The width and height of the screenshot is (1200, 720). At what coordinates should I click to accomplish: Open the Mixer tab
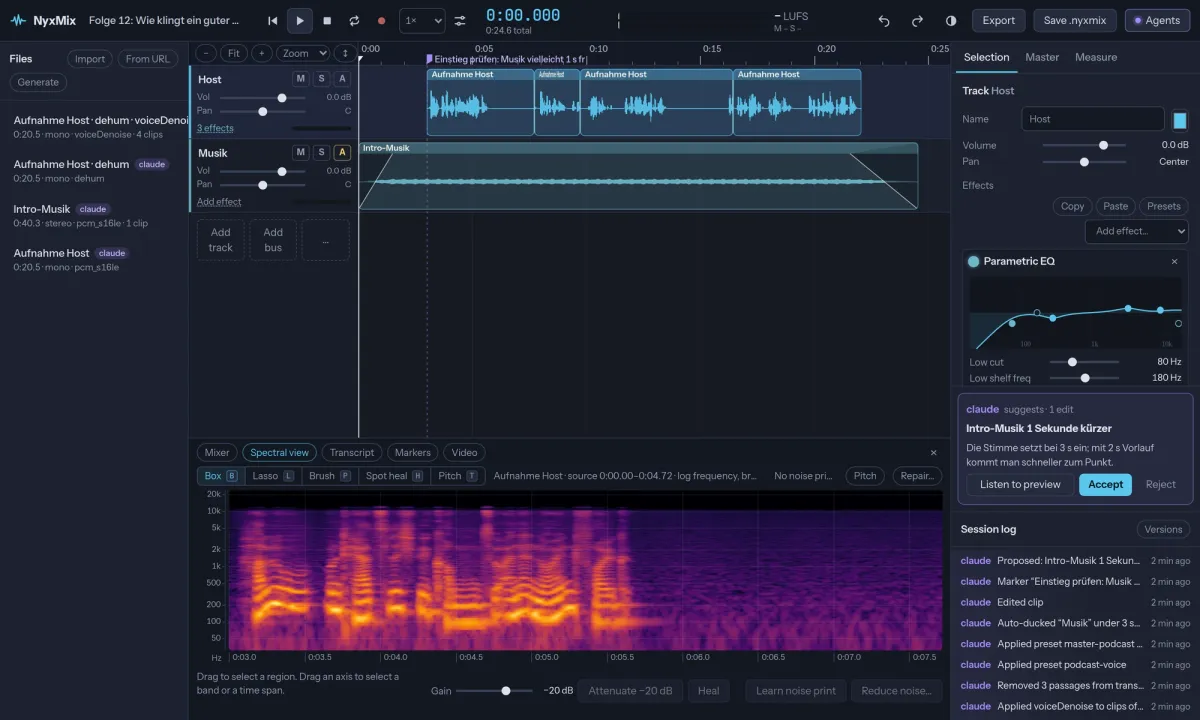point(217,452)
